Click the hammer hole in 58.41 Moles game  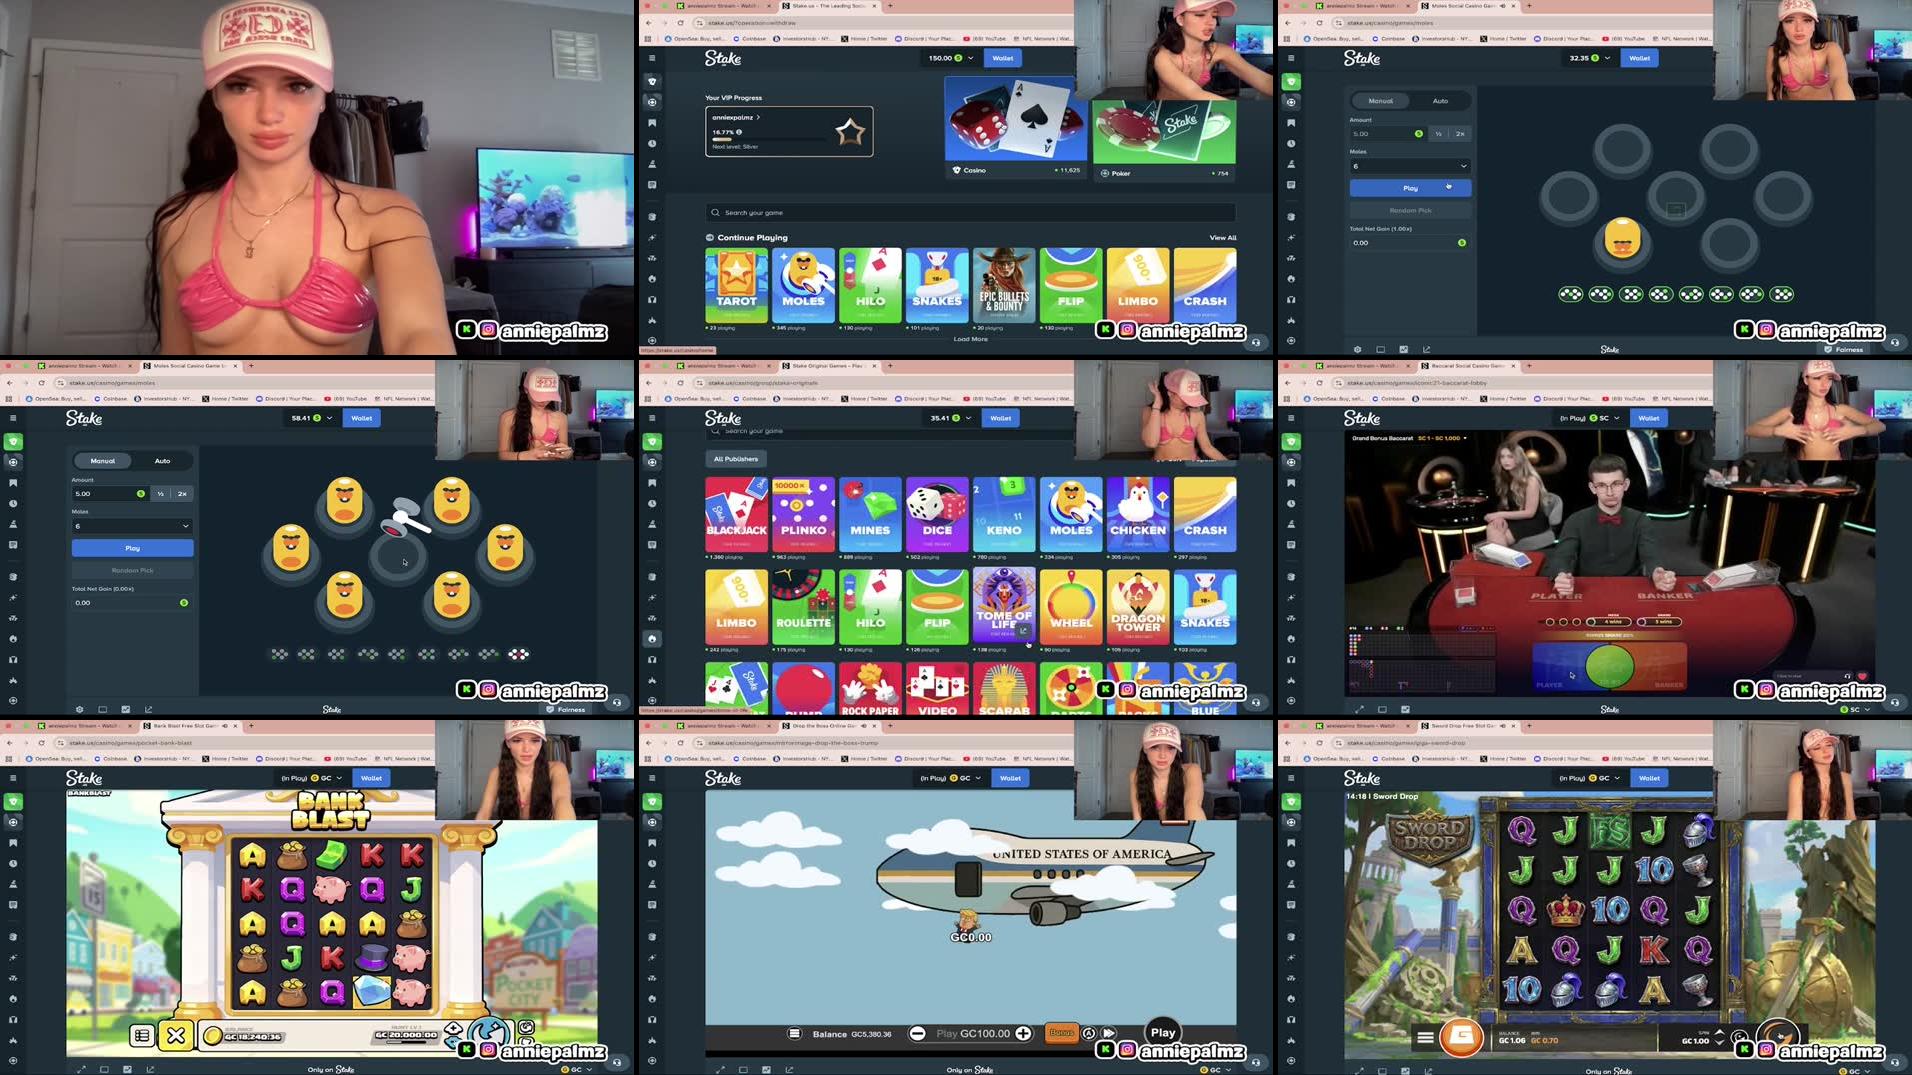pos(398,556)
